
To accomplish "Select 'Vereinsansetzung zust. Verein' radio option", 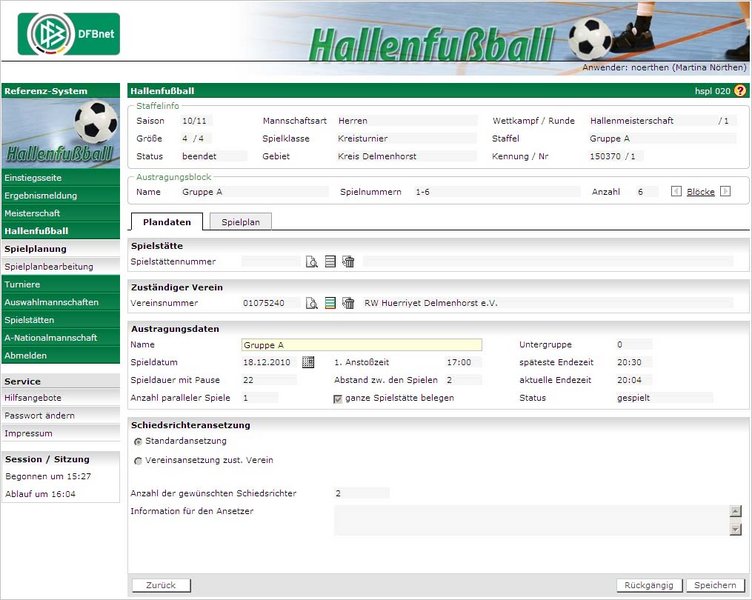I will 137,460.
